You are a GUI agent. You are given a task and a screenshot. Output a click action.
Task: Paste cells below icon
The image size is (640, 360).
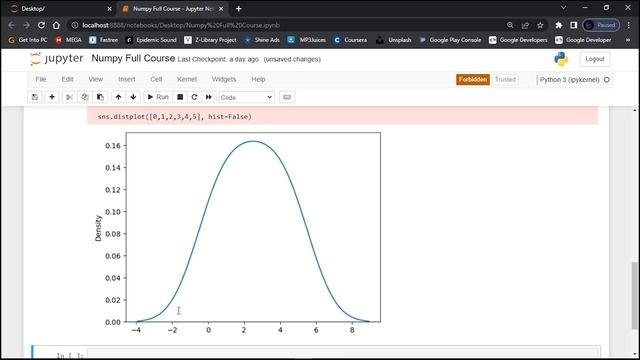coord(100,97)
